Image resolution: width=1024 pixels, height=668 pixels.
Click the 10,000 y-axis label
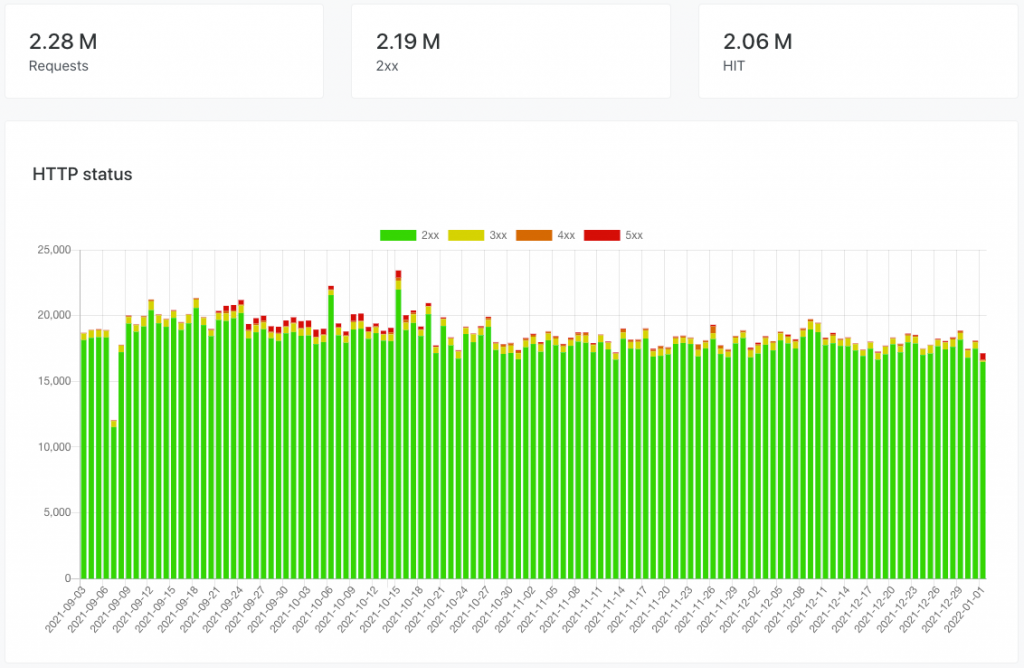pos(54,447)
